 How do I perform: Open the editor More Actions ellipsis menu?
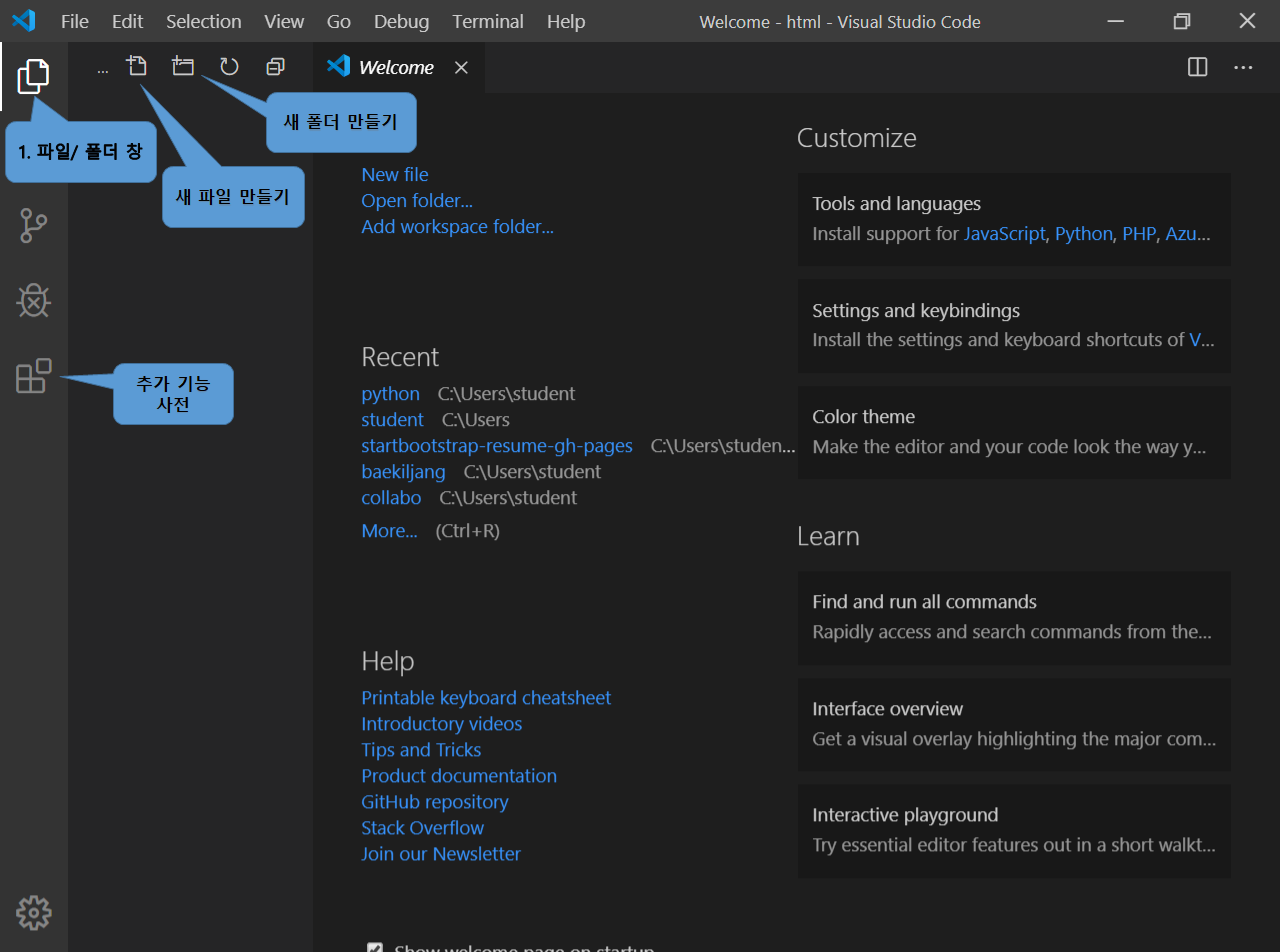click(x=1243, y=67)
